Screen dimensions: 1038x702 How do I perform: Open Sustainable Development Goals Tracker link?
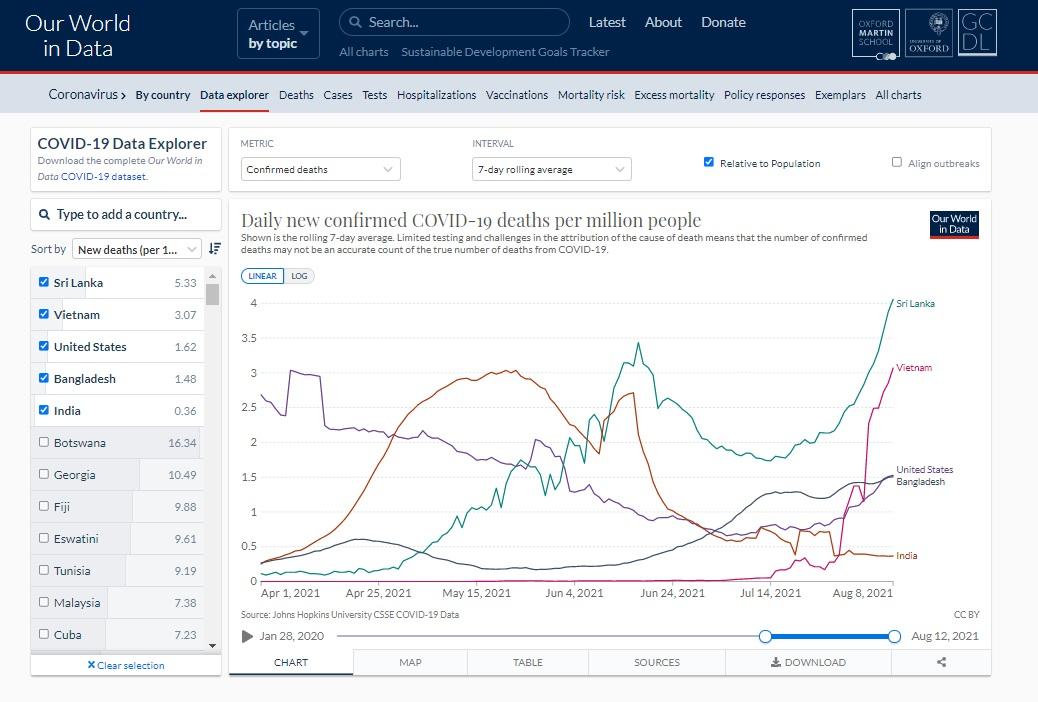point(505,52)
